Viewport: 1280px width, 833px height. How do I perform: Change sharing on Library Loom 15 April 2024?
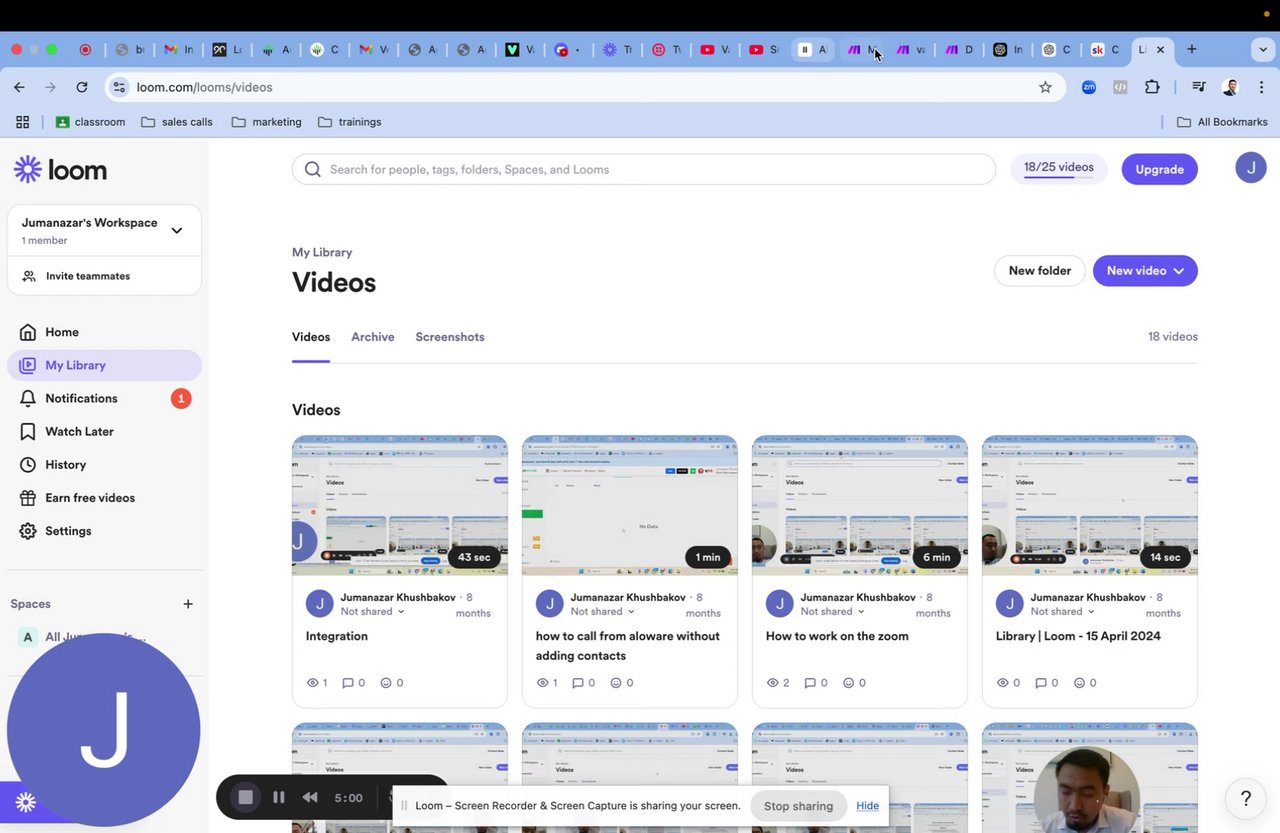pyautogui.click(x=1062, y=612)
